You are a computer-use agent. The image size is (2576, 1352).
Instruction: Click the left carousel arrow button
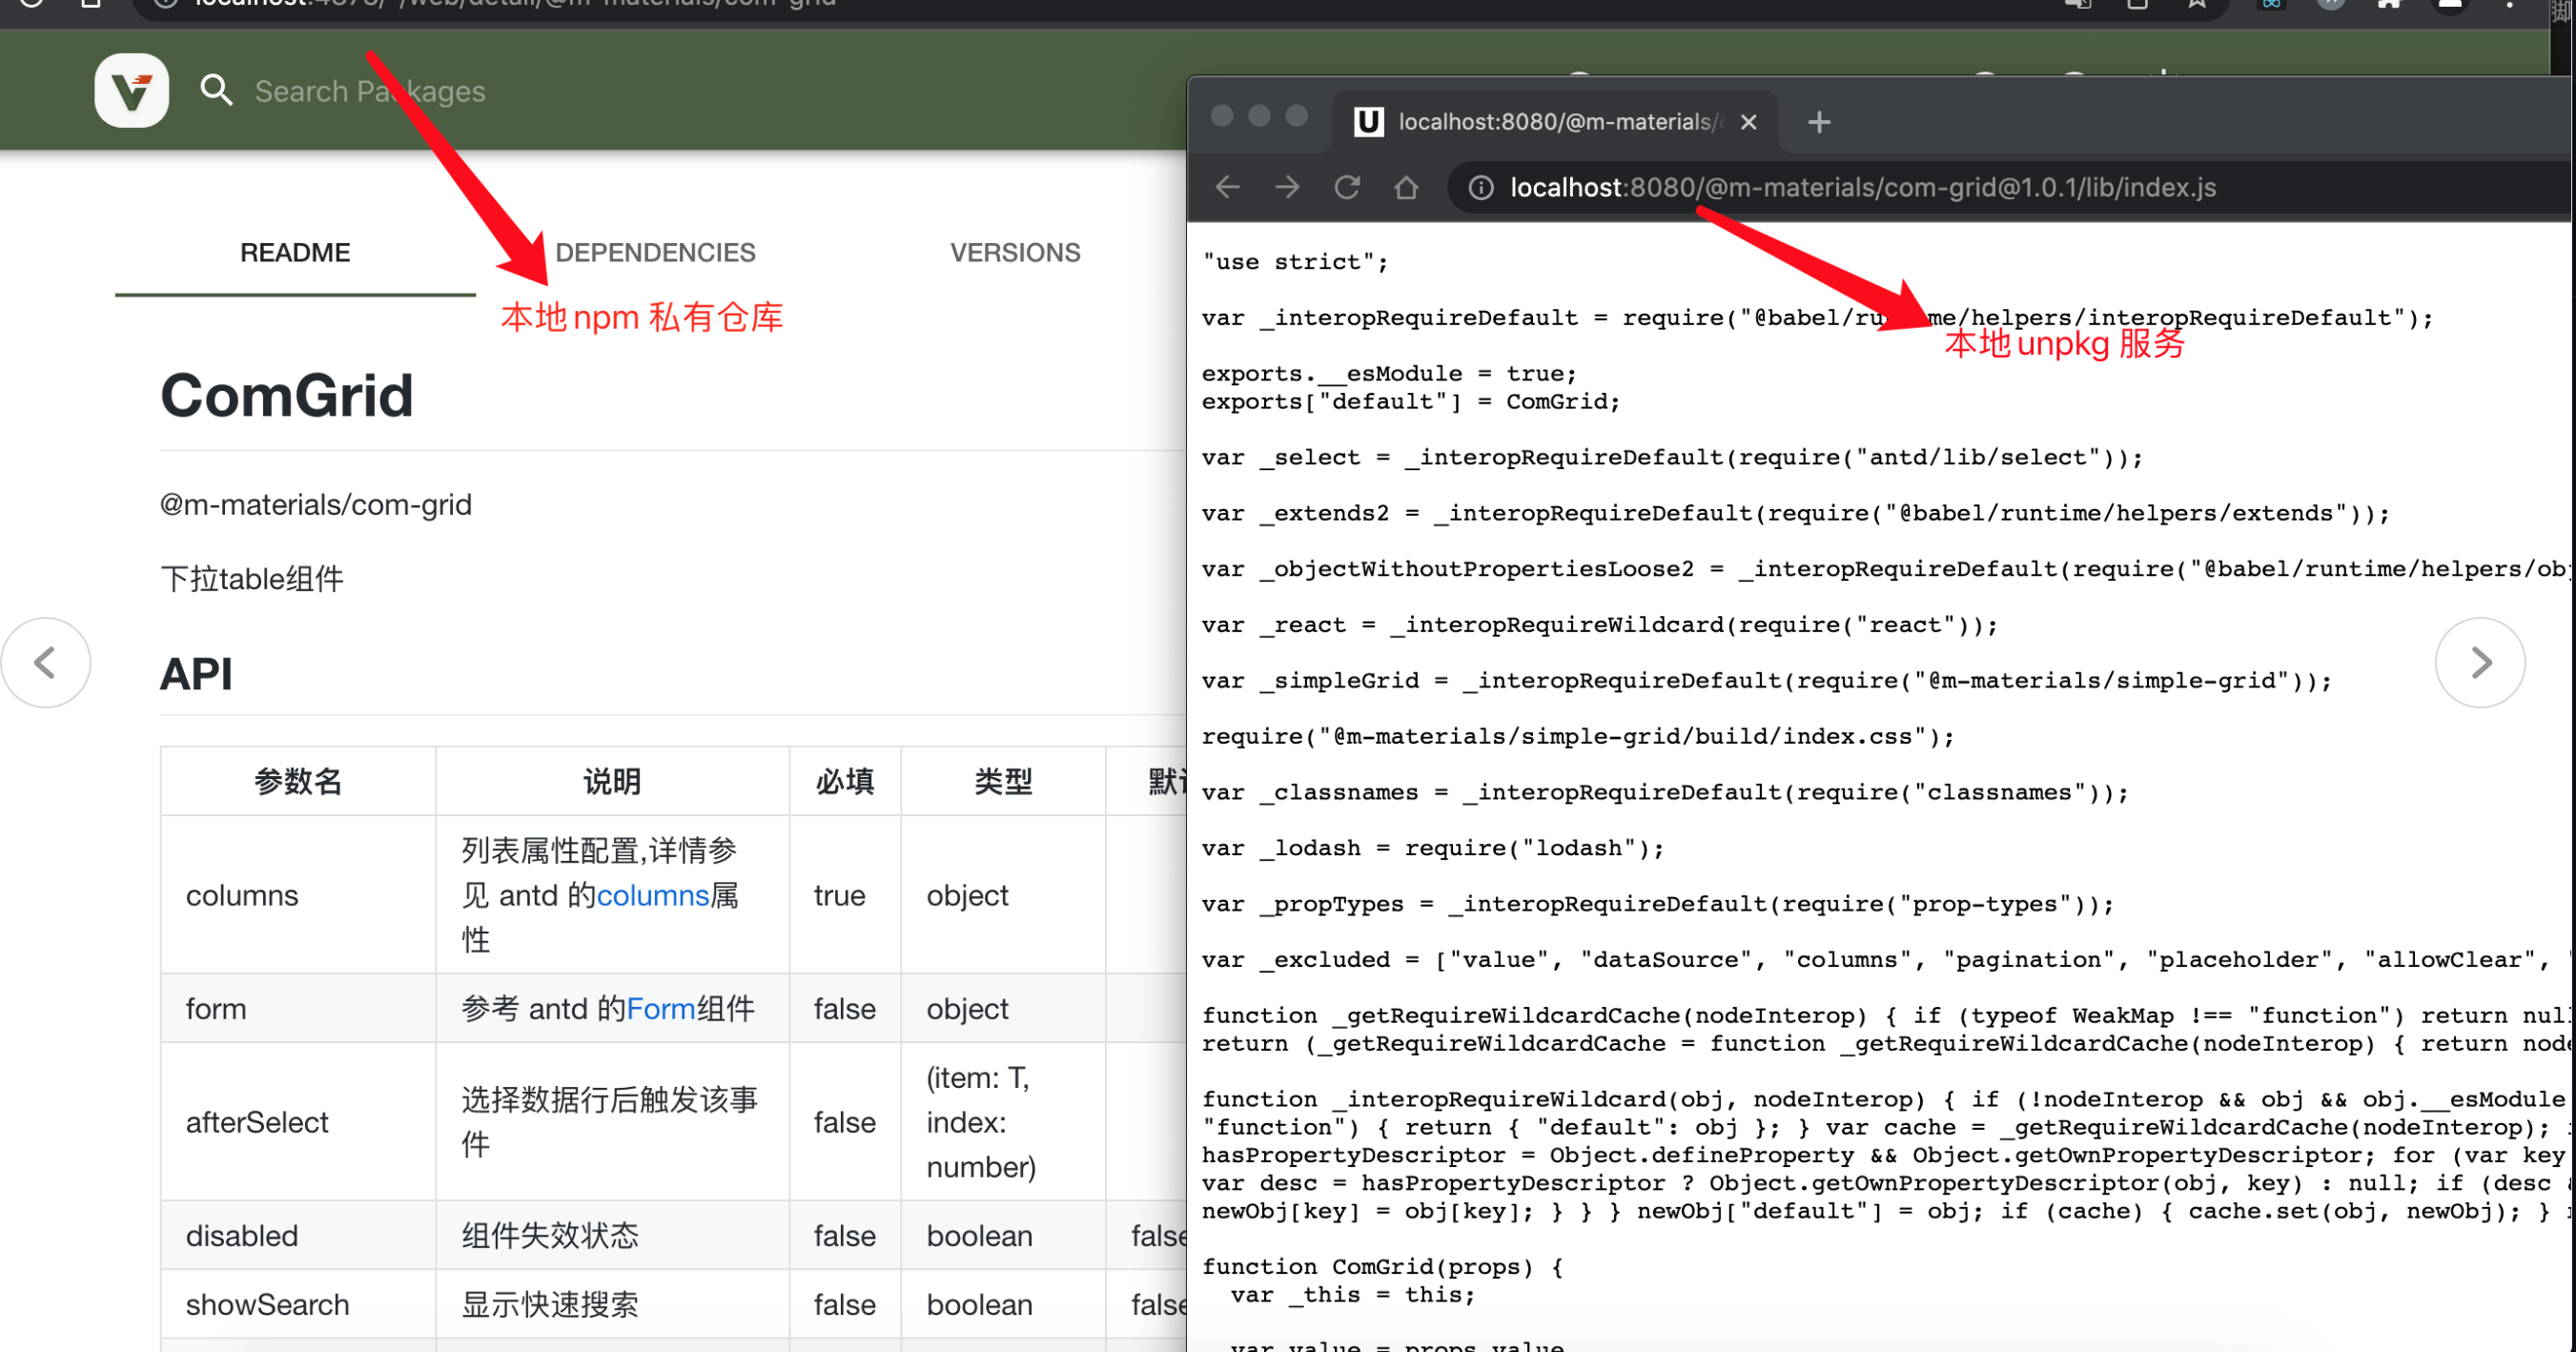[x=46, y=662]
